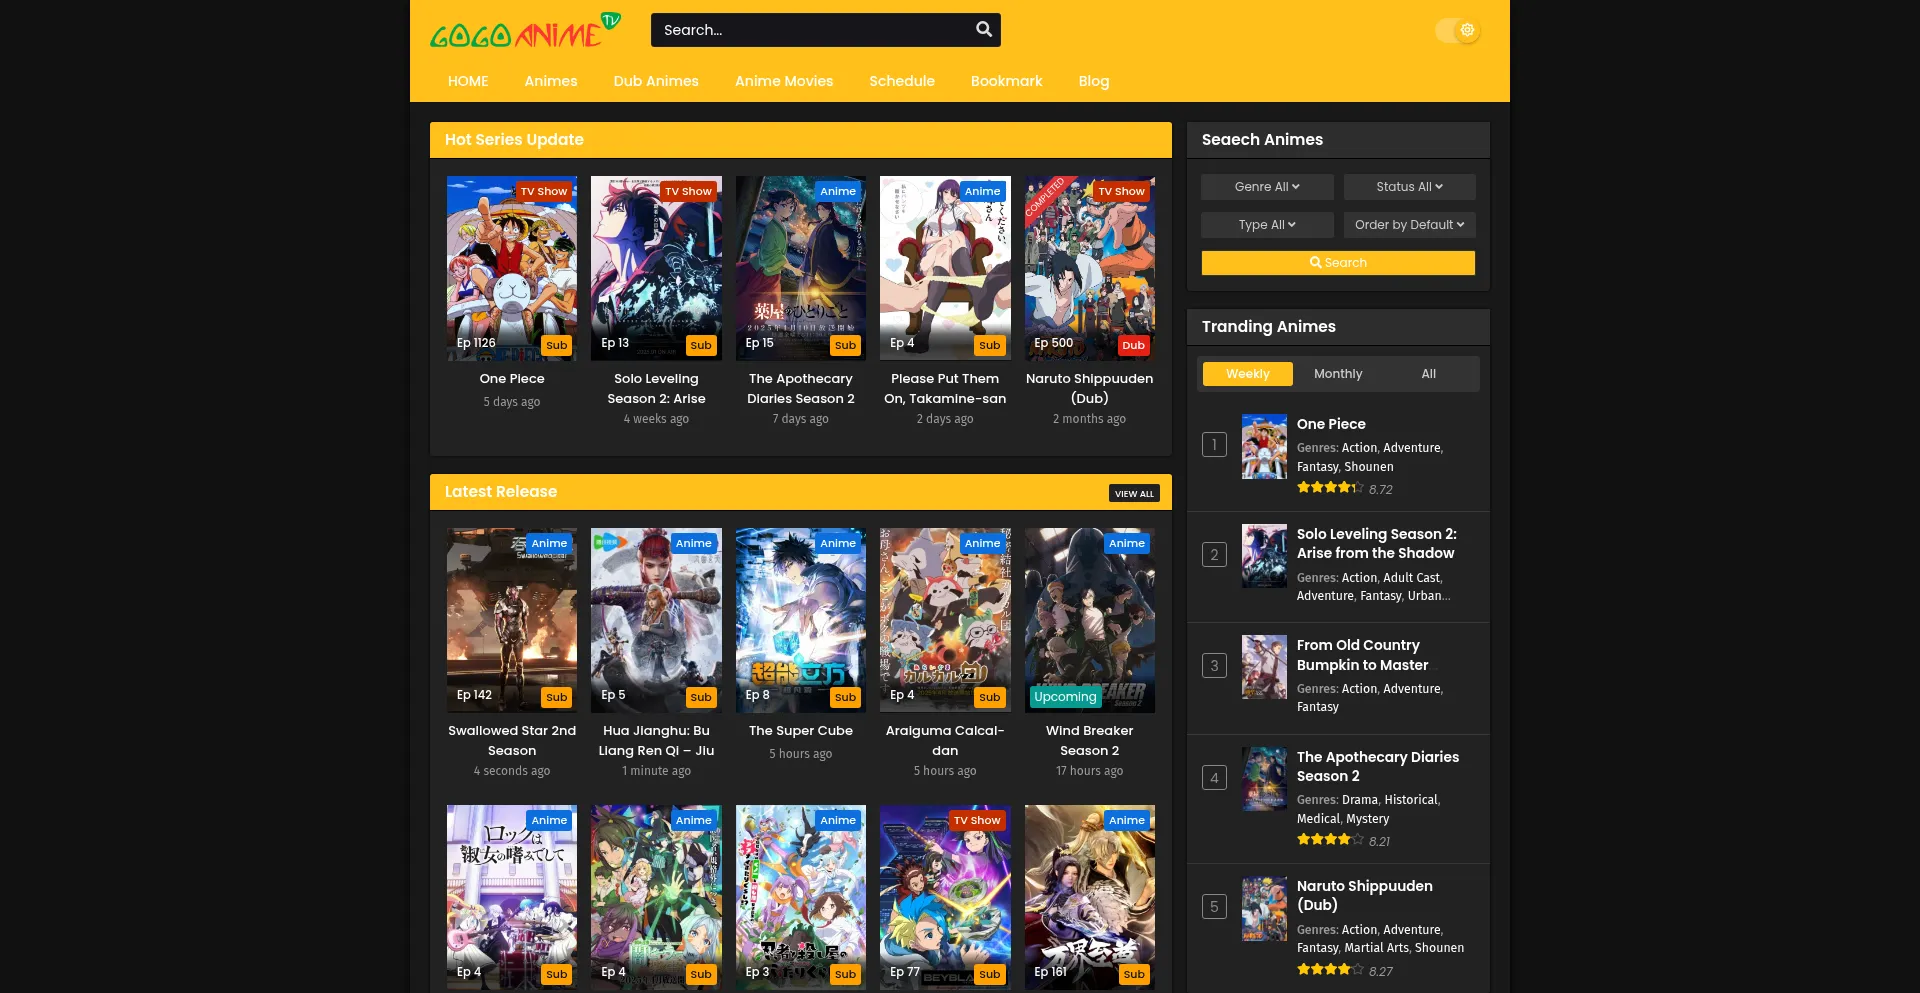
Task: Open the Ep 77 Beyblade TV Show poster
Action: pos(945,897)
